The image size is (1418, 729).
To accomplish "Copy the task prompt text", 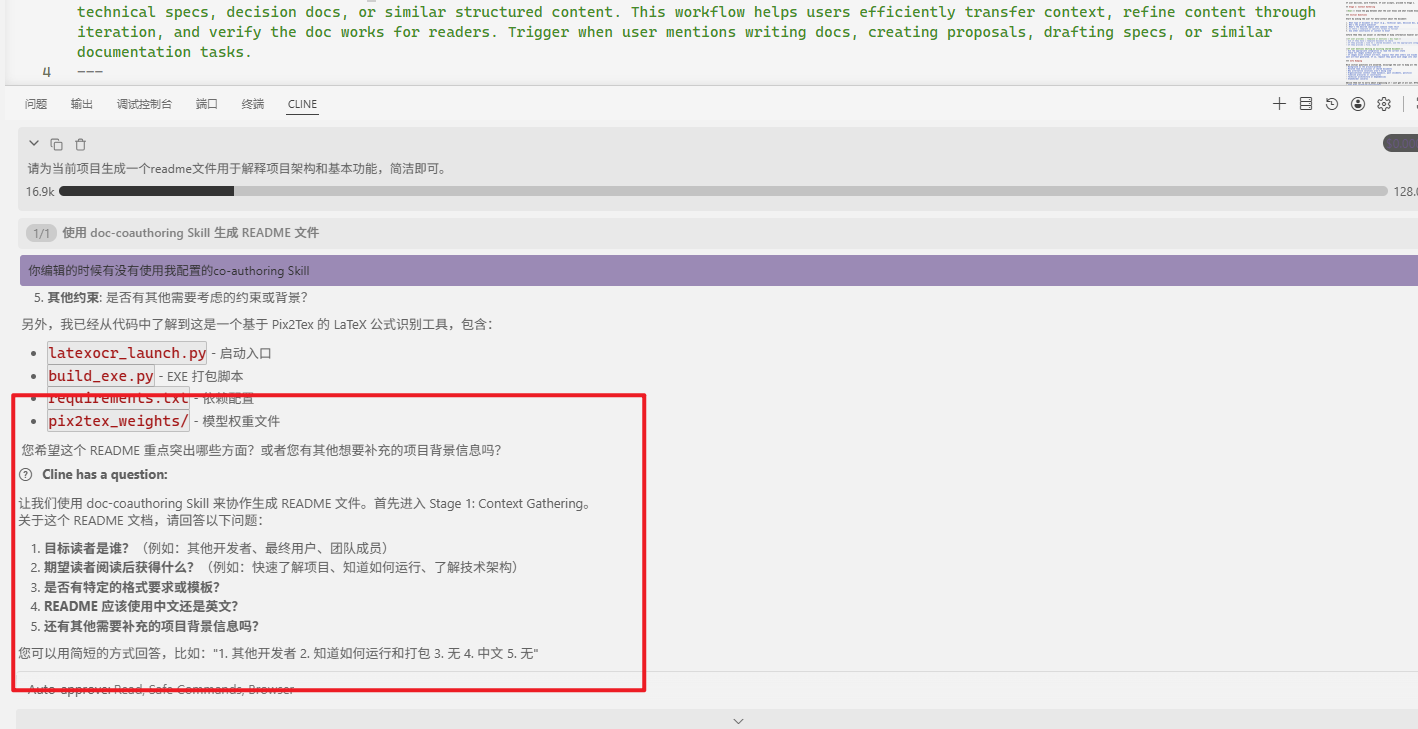I will pos(57,144).
